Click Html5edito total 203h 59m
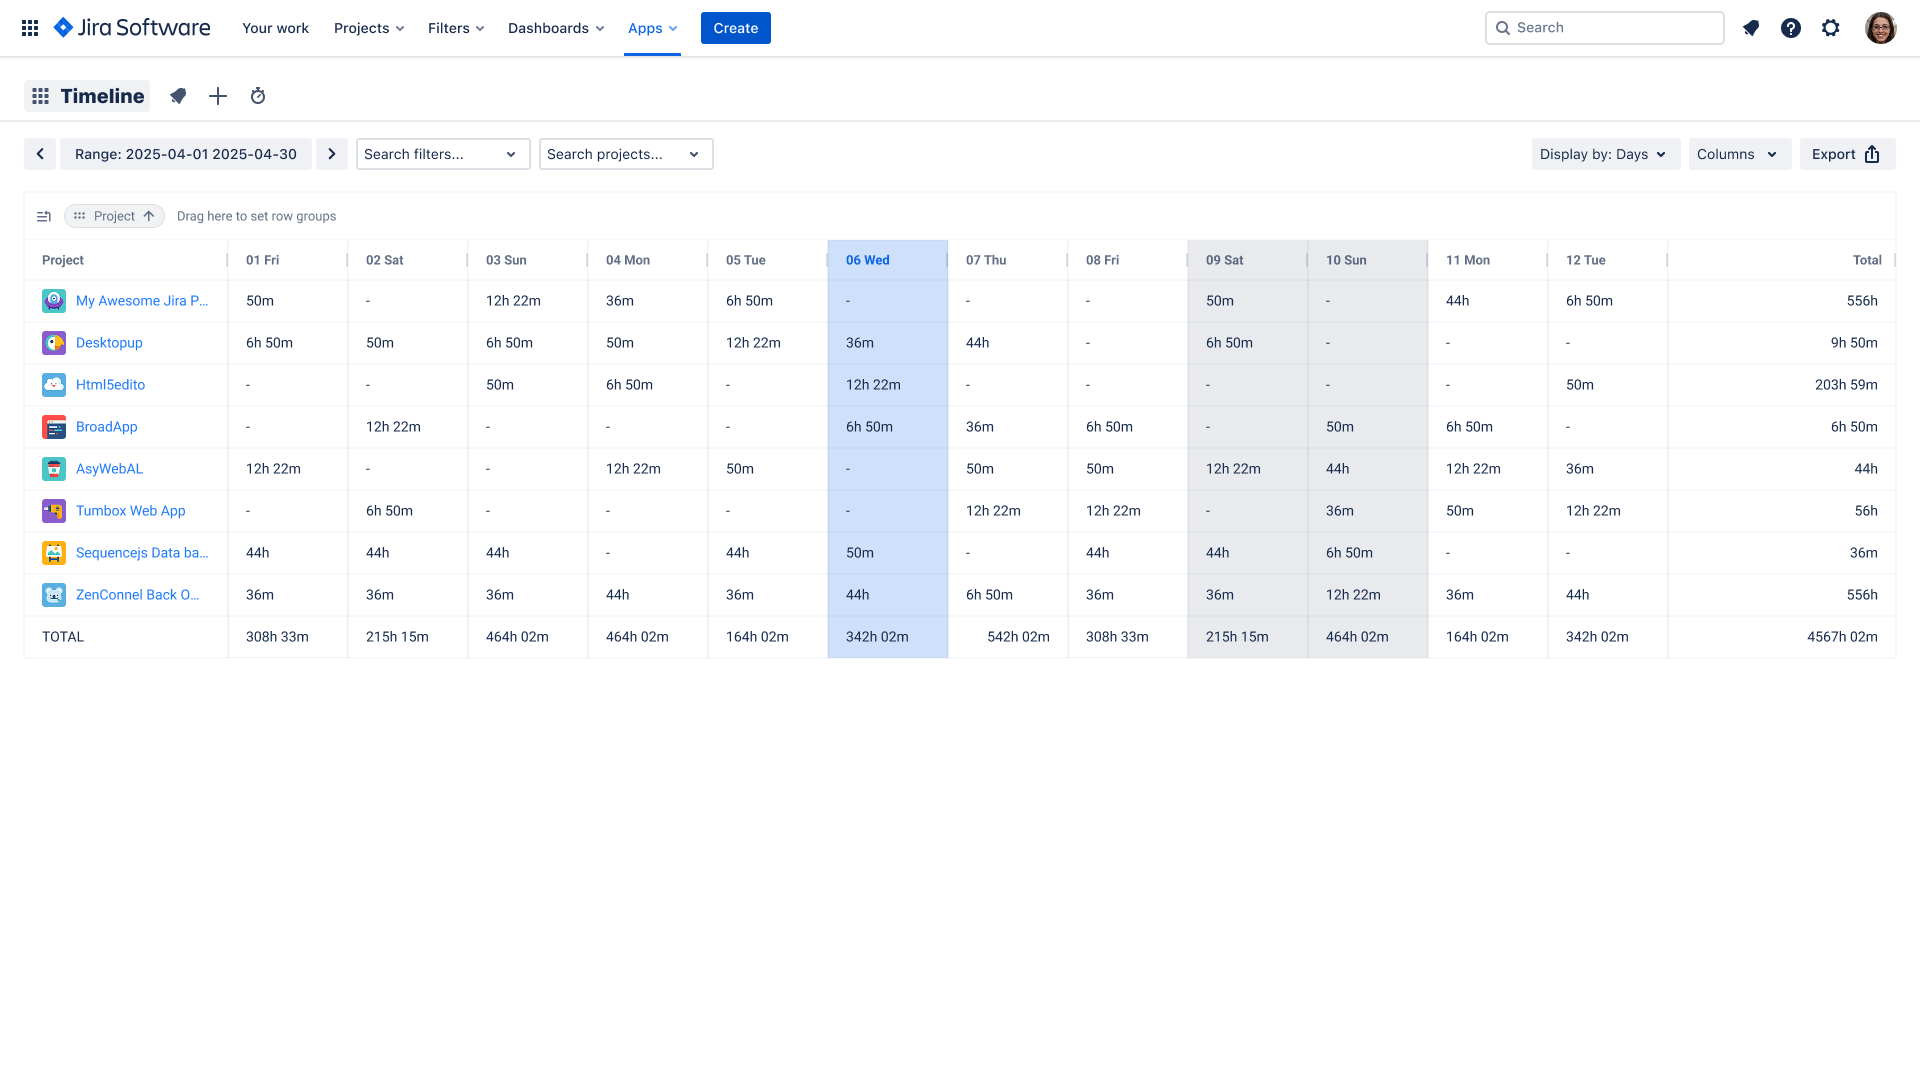This screenshot has height=1080, width=1920. pyautogui.click(x=1846, y=385)
